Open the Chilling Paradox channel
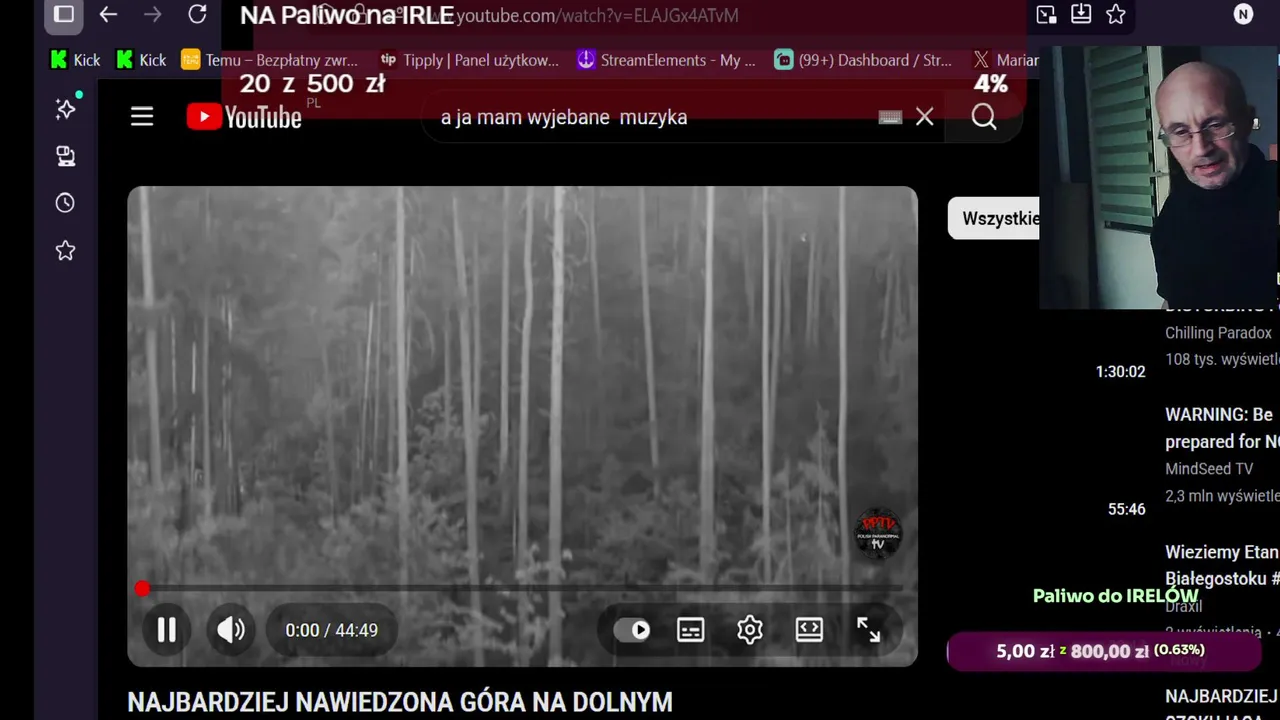Screen dimensions: 1280x720 pyautogui.click(x=1218, y=333)
